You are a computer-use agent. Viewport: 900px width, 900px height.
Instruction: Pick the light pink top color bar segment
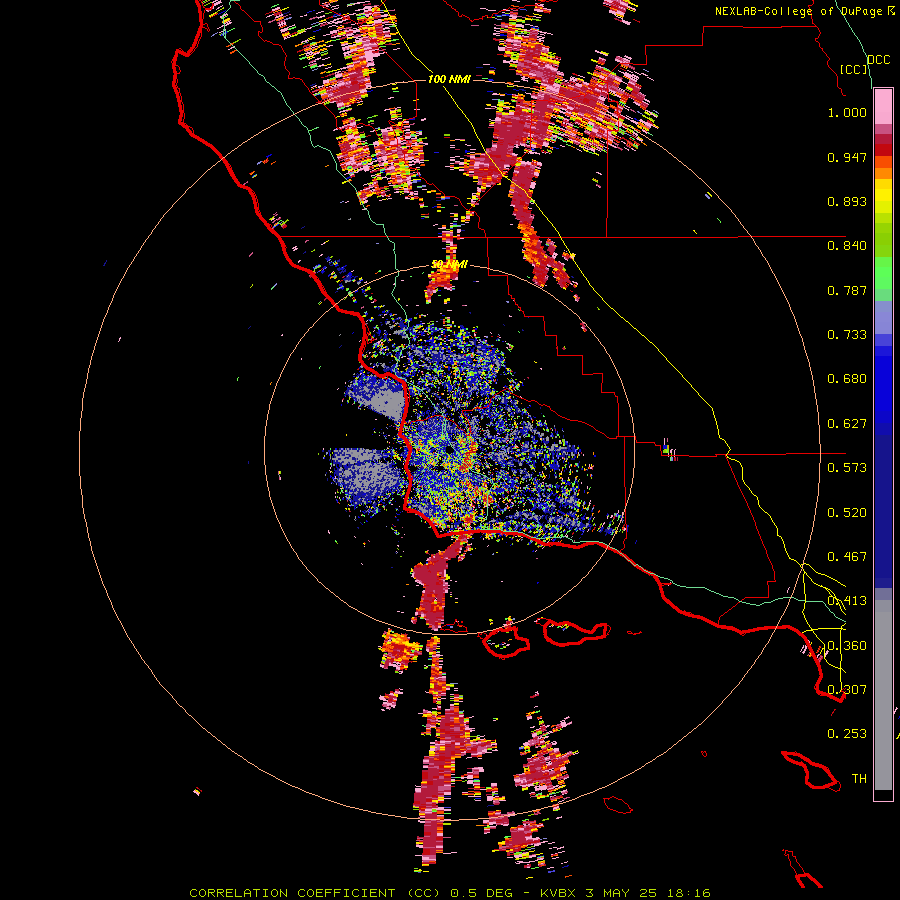click(x=883, y=107)
